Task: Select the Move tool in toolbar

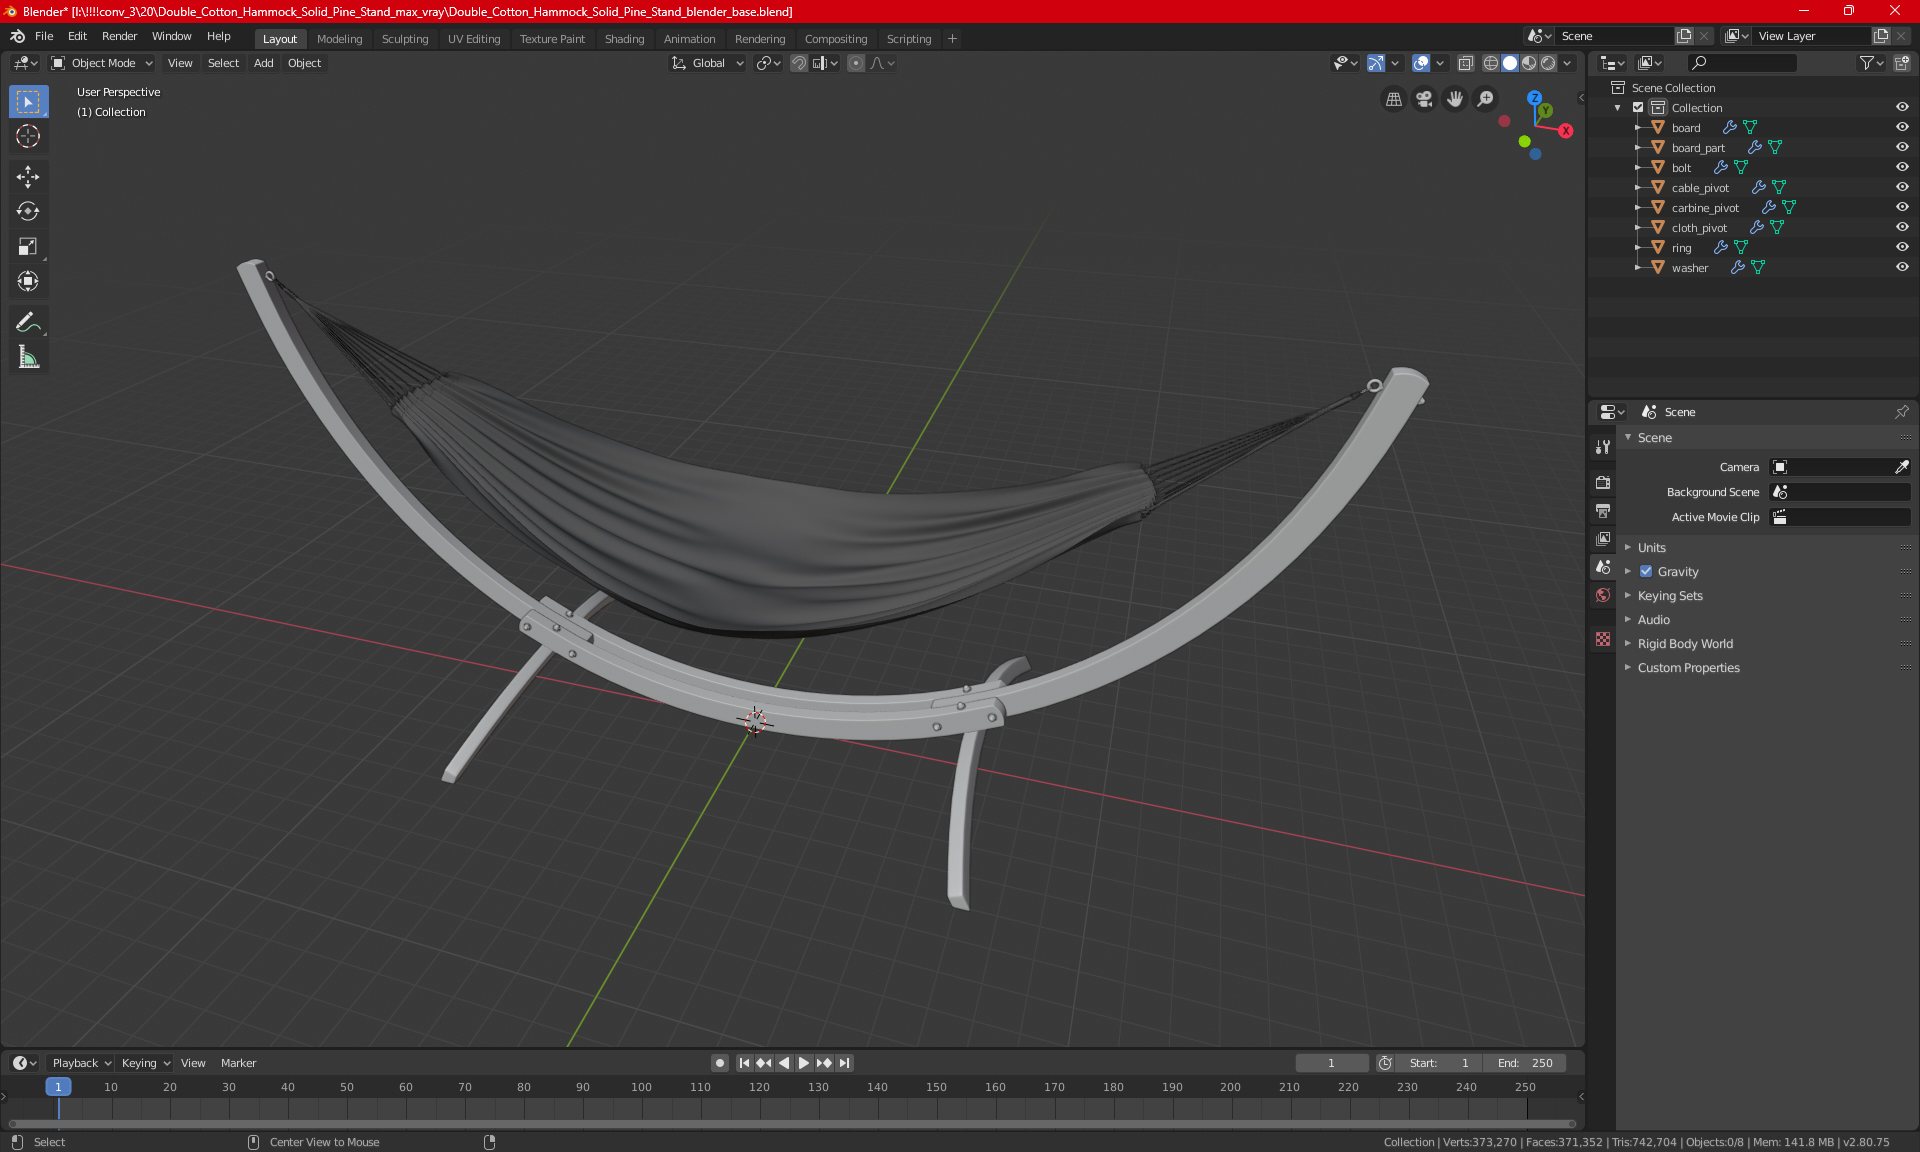Action: click(x=28, y=176)
